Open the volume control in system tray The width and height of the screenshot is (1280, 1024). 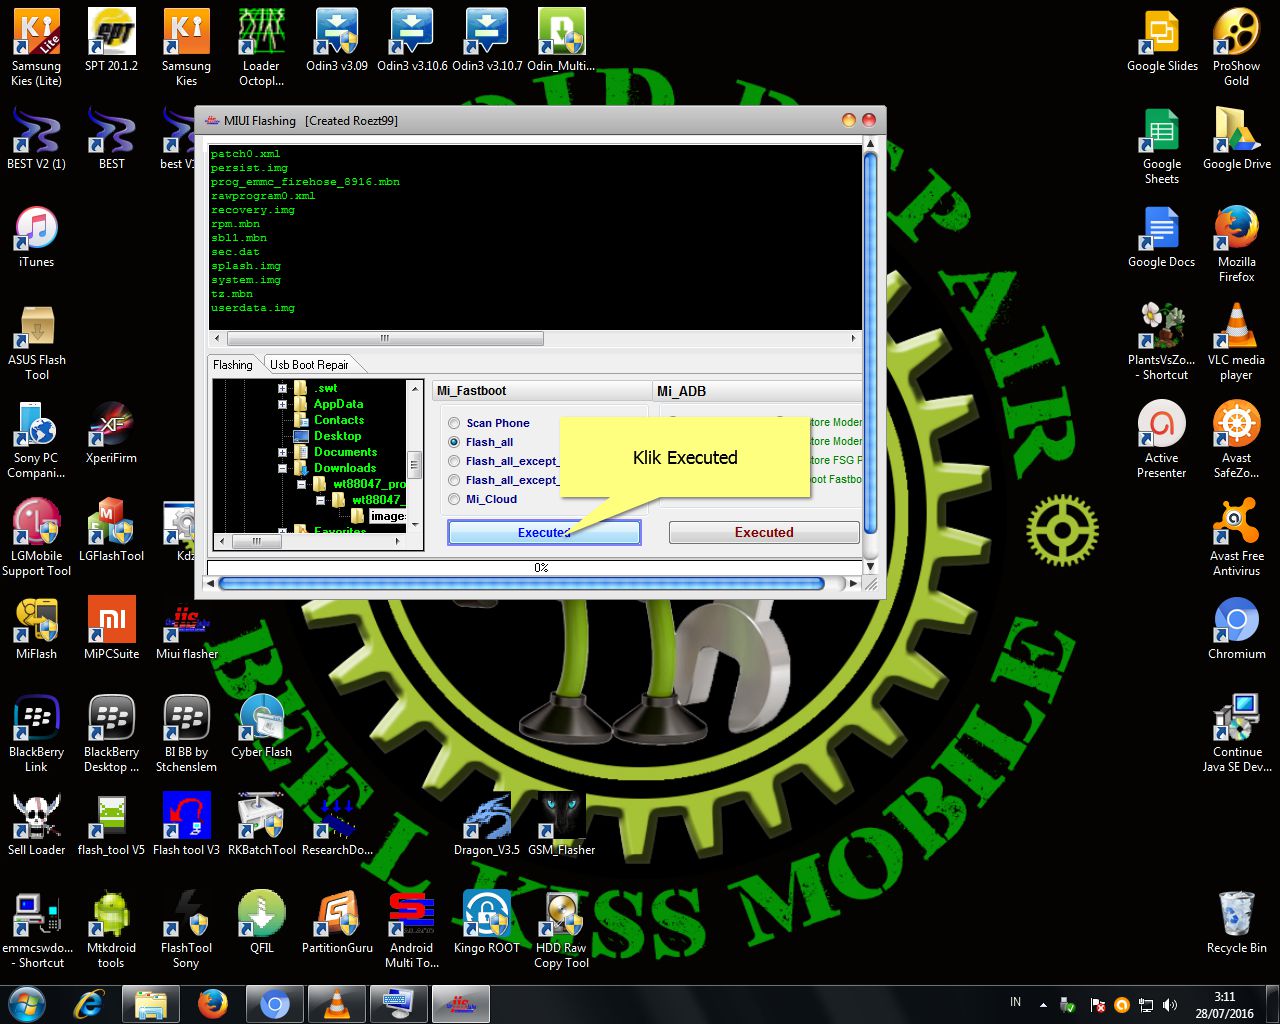(1170, 1005)
